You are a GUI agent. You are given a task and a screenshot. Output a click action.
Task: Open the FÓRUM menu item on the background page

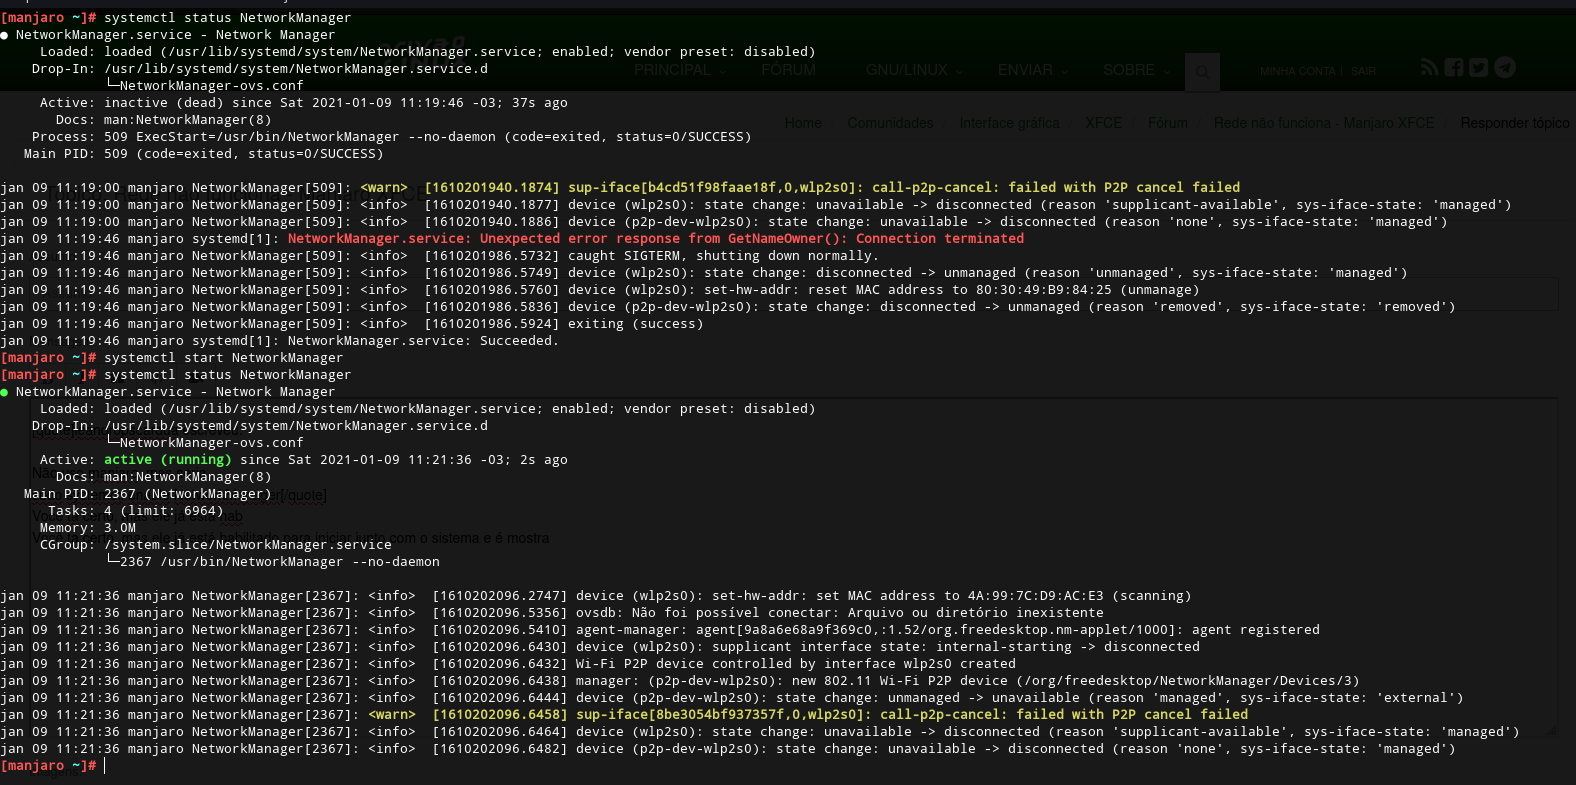[788, 70]
